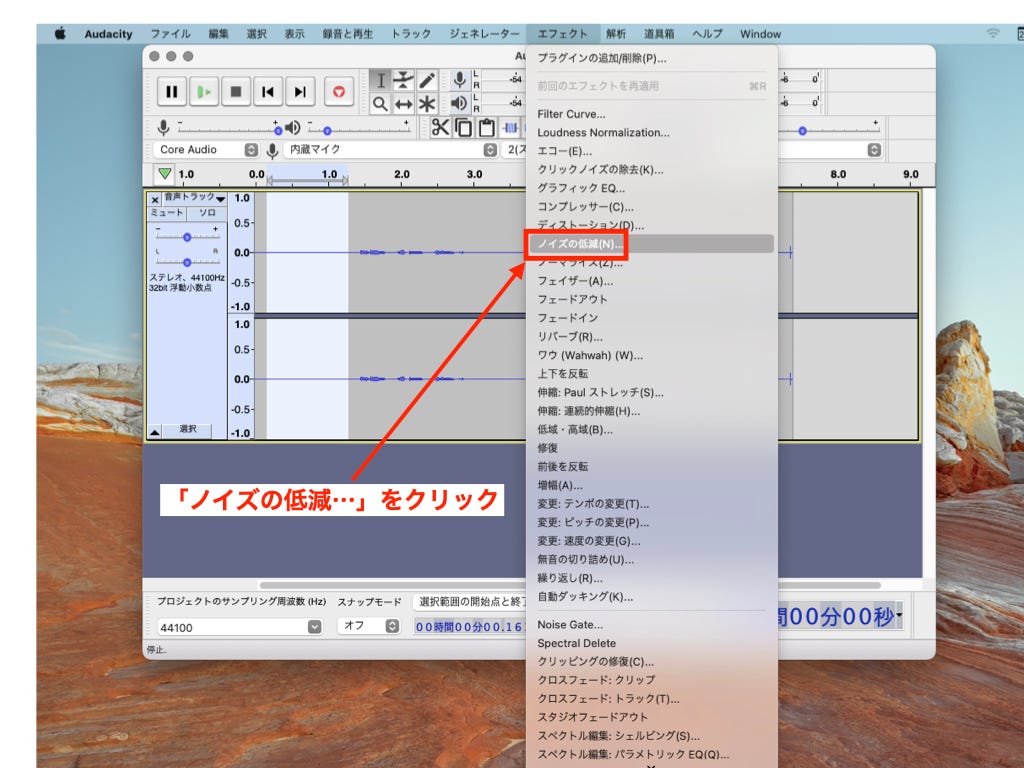Open the playback device dropdown at right

point(874,150)
